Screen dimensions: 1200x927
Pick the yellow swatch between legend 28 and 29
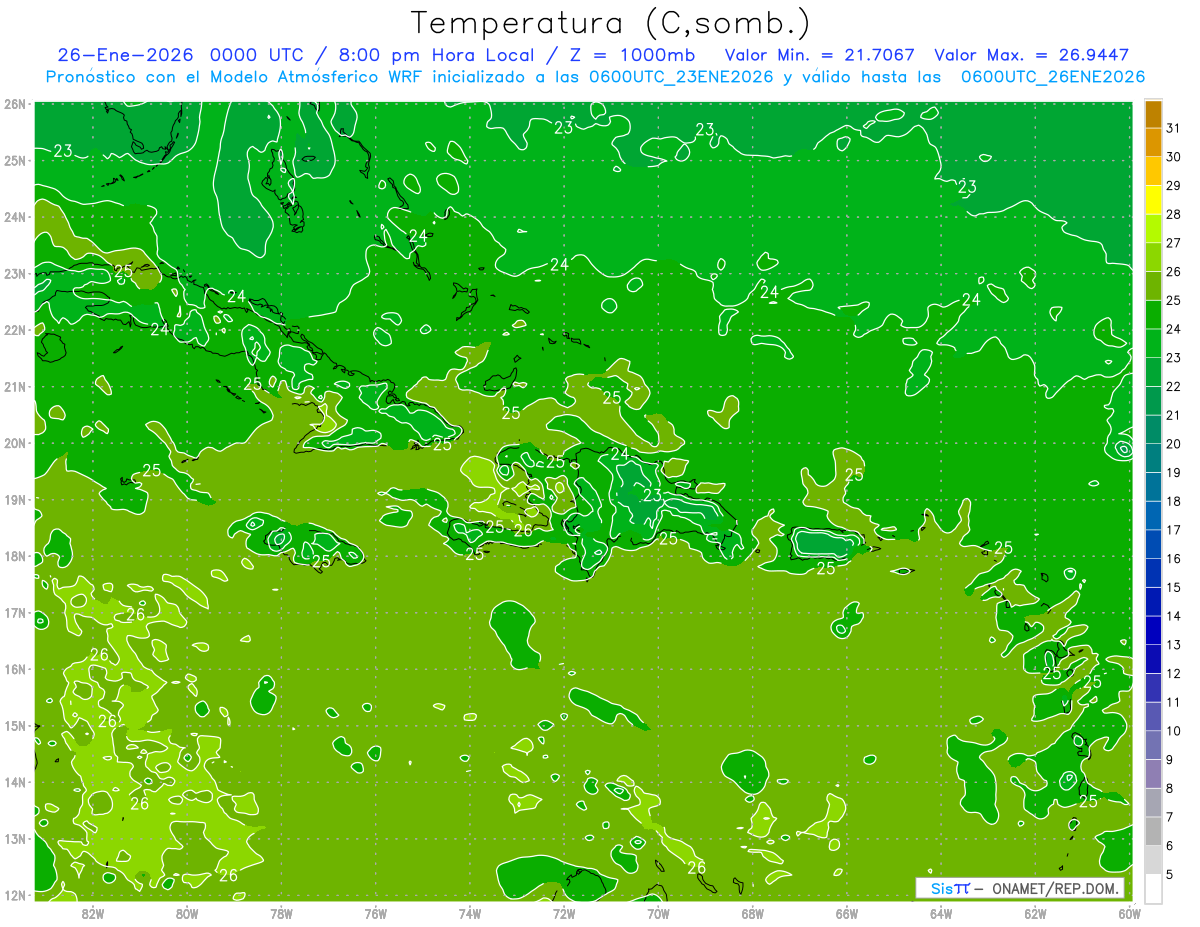pos(1153,200)
